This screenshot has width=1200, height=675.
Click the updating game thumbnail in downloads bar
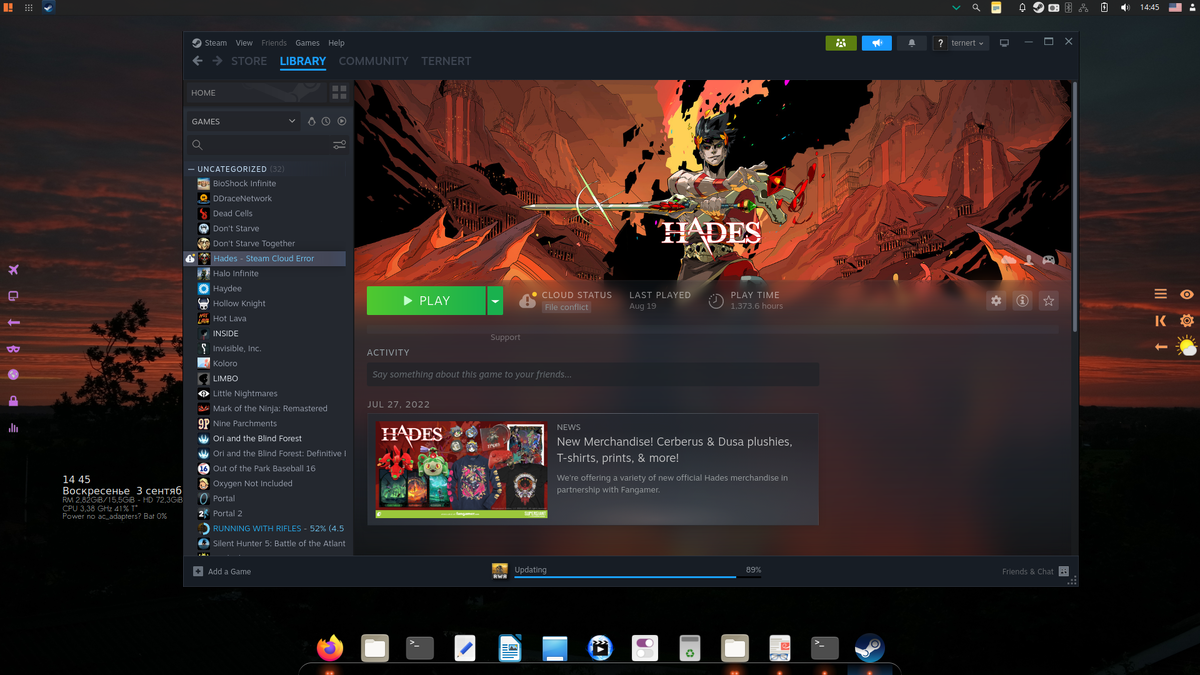500,571
